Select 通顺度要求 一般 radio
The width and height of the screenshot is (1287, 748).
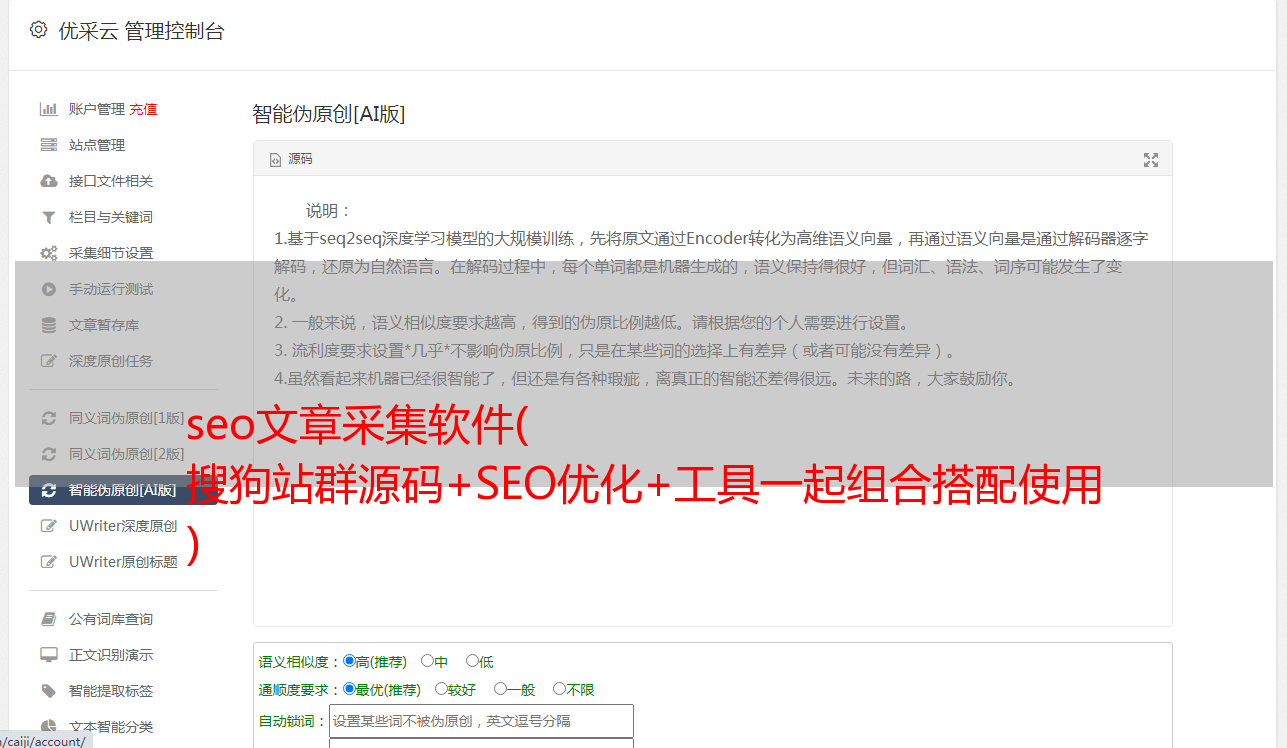(500, 689)
